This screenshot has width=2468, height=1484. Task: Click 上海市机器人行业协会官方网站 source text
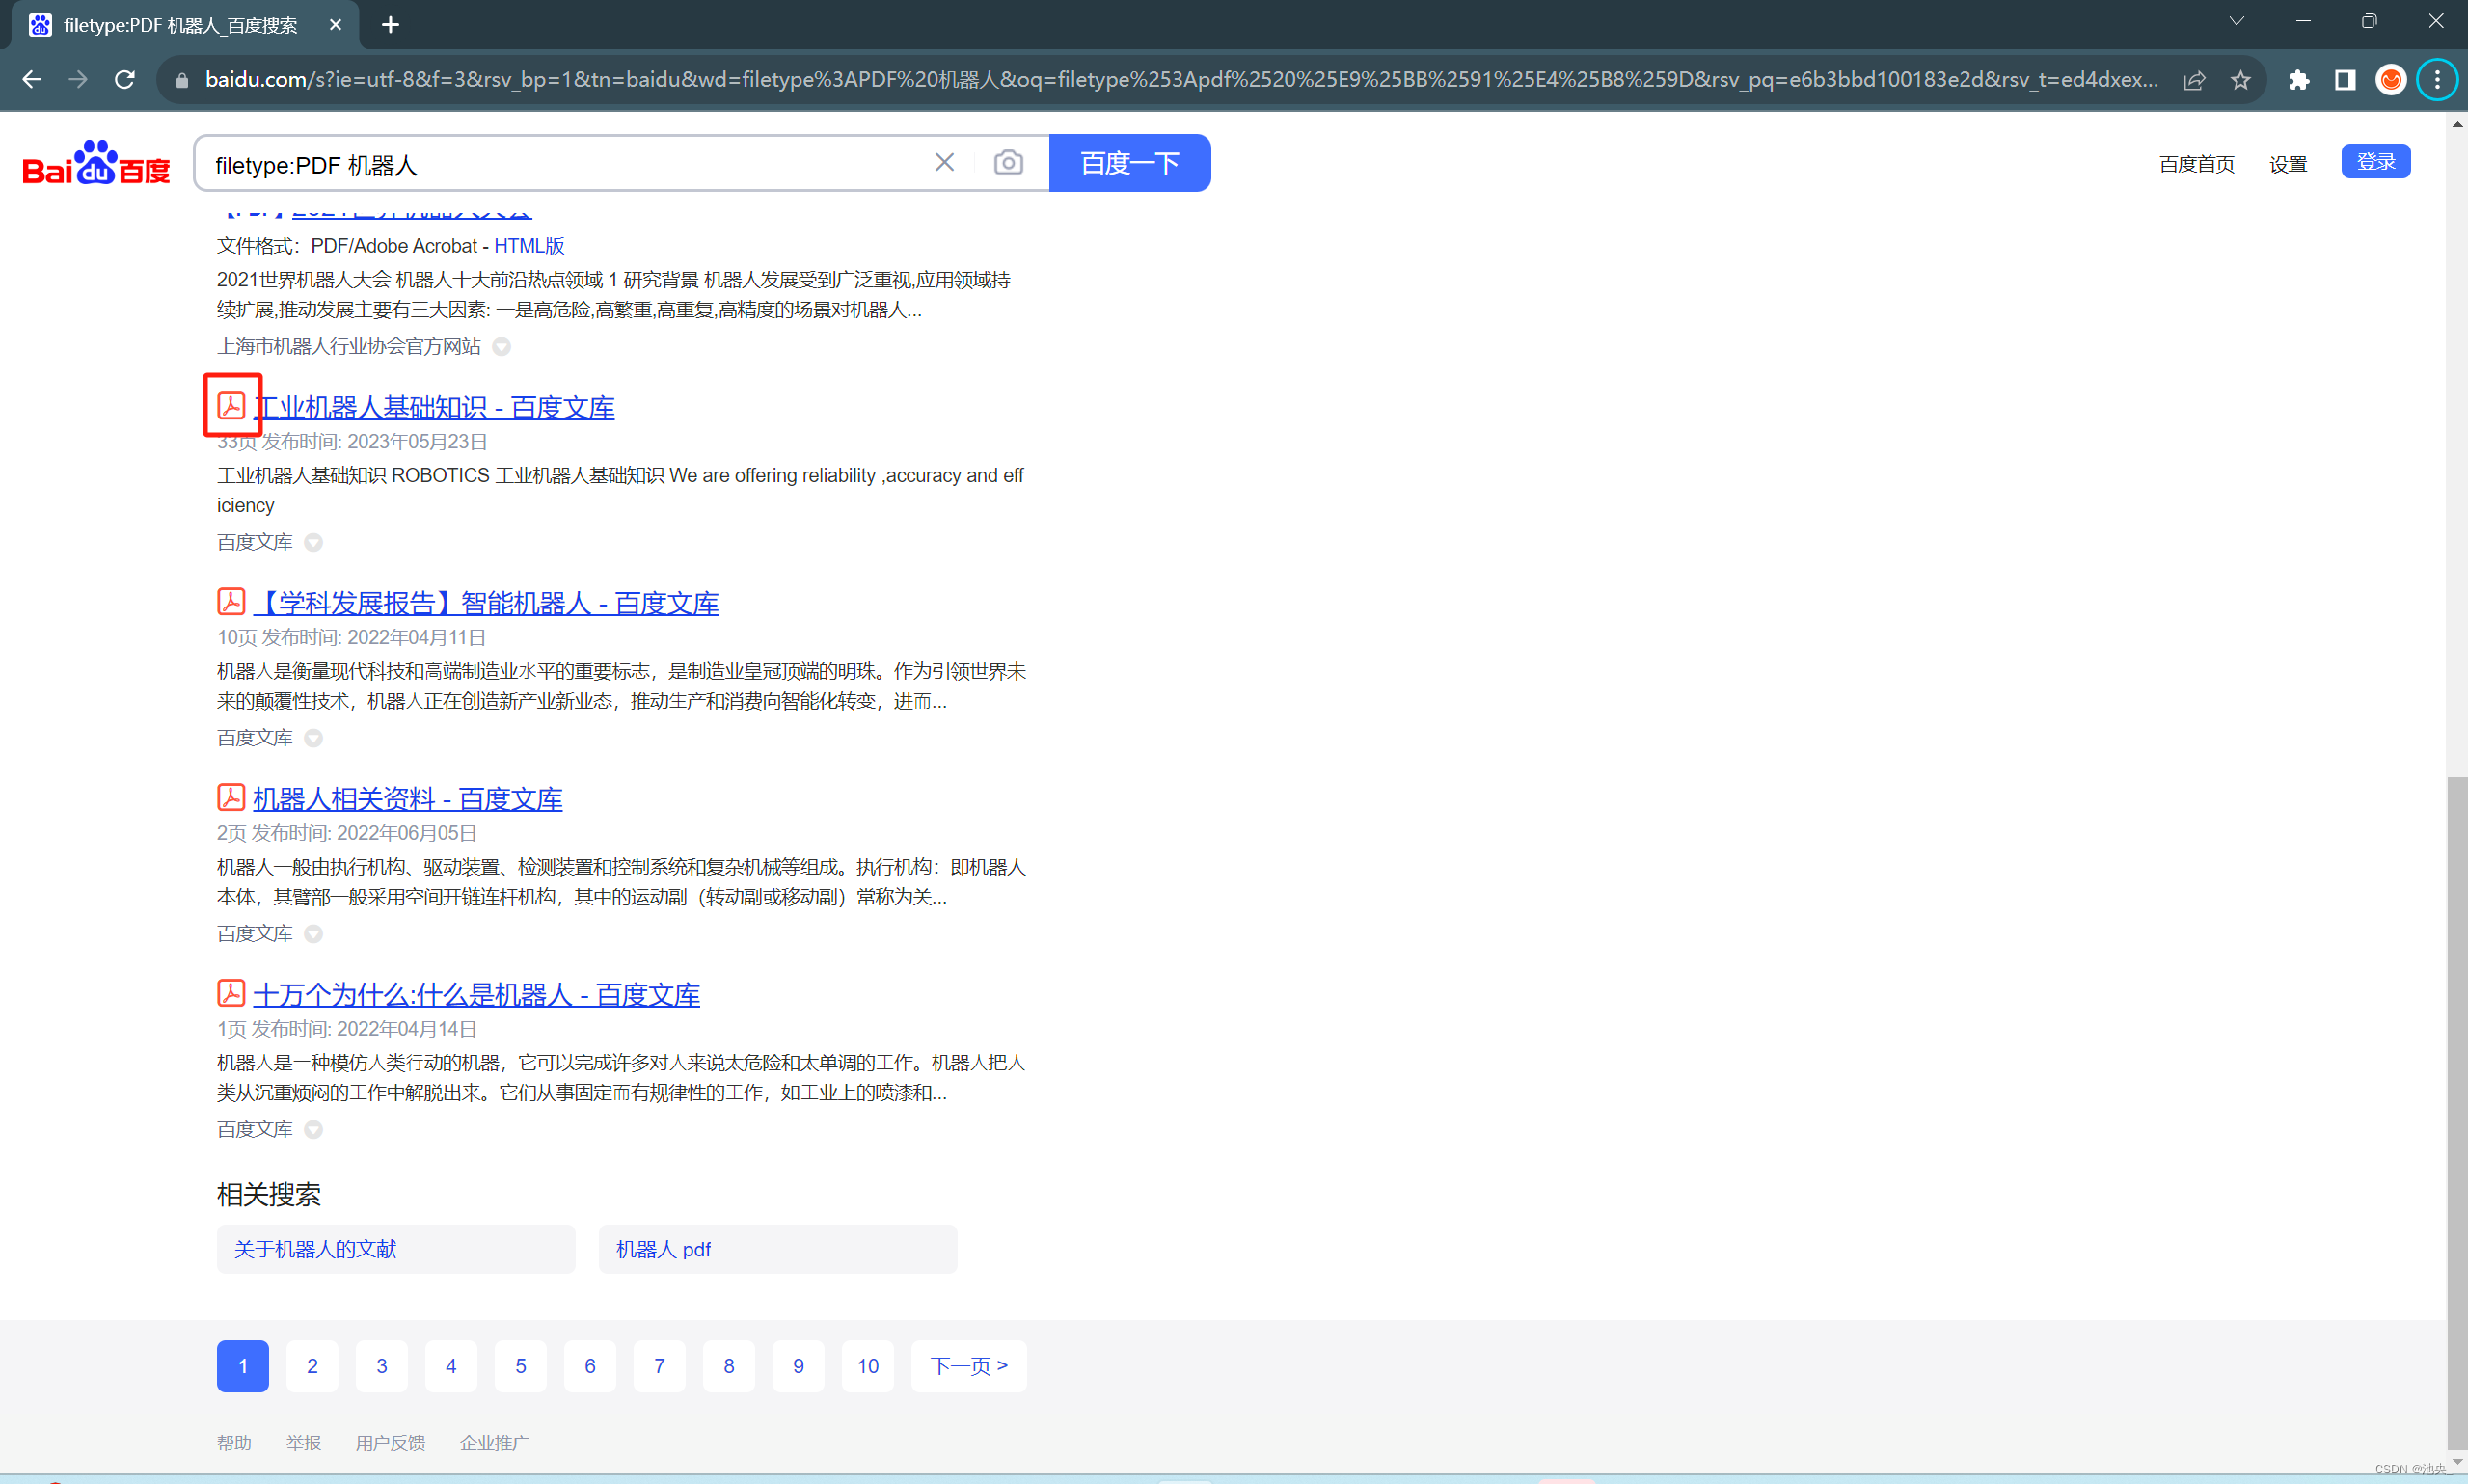pyautogui.click(x=349, y=347)
